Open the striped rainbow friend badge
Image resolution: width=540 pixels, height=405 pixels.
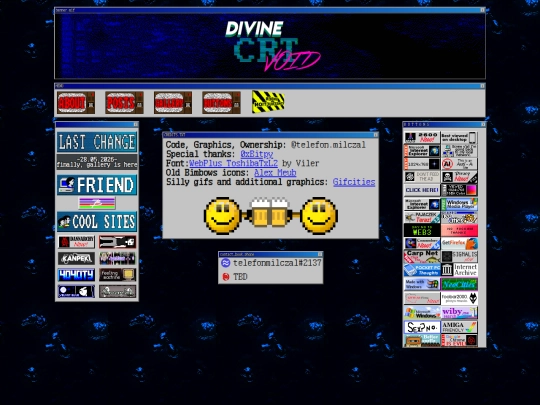click(97, 203)
